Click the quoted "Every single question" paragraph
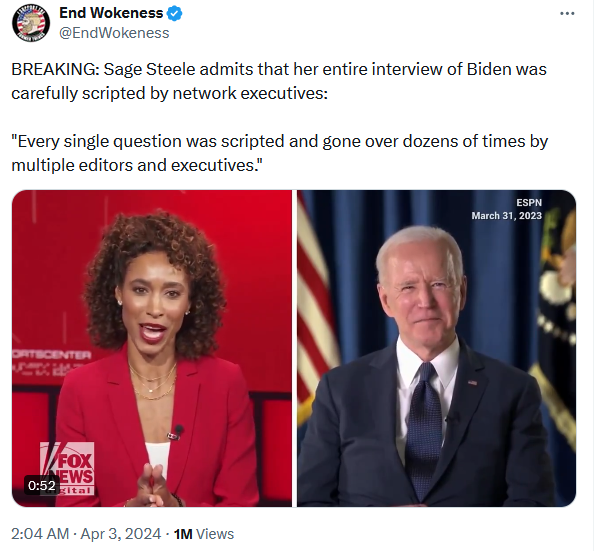The width and height of the screenshot is (594, 551). [280, 153]
